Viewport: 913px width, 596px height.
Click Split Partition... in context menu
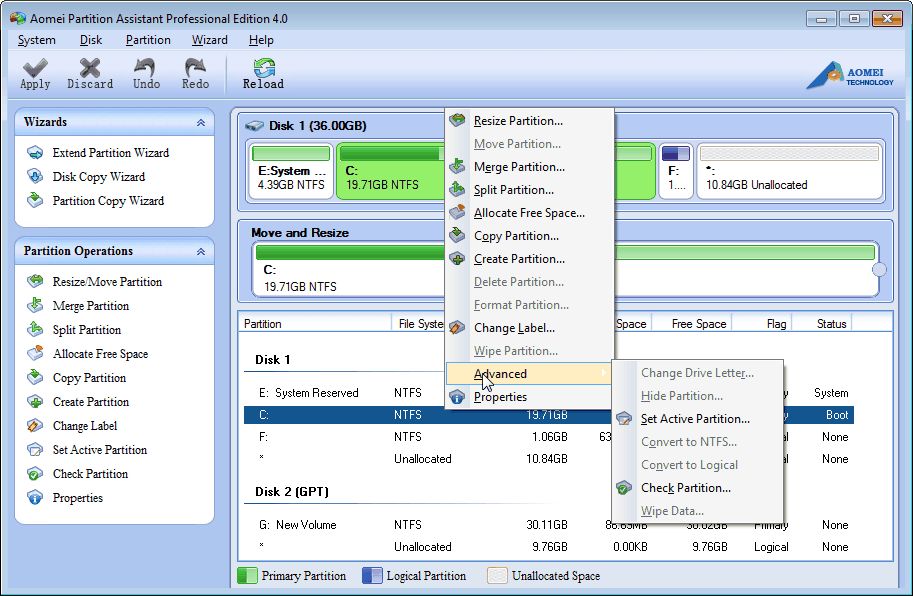click(529, 190)
